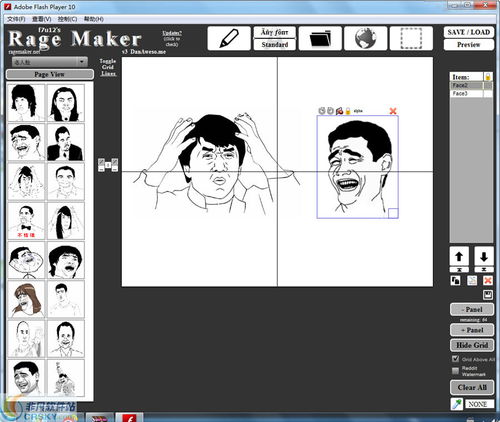Send item to top with small up button
Viewport: 500px width, 422px height.
click(x=459, y=270)
